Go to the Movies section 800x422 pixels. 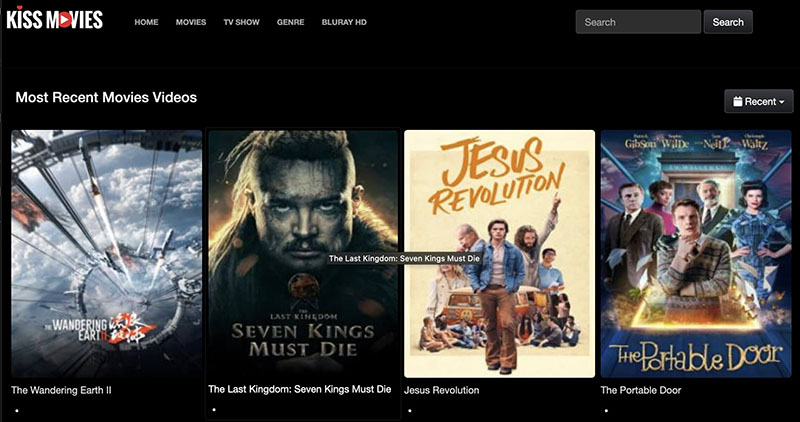click(x=191, y=22)
